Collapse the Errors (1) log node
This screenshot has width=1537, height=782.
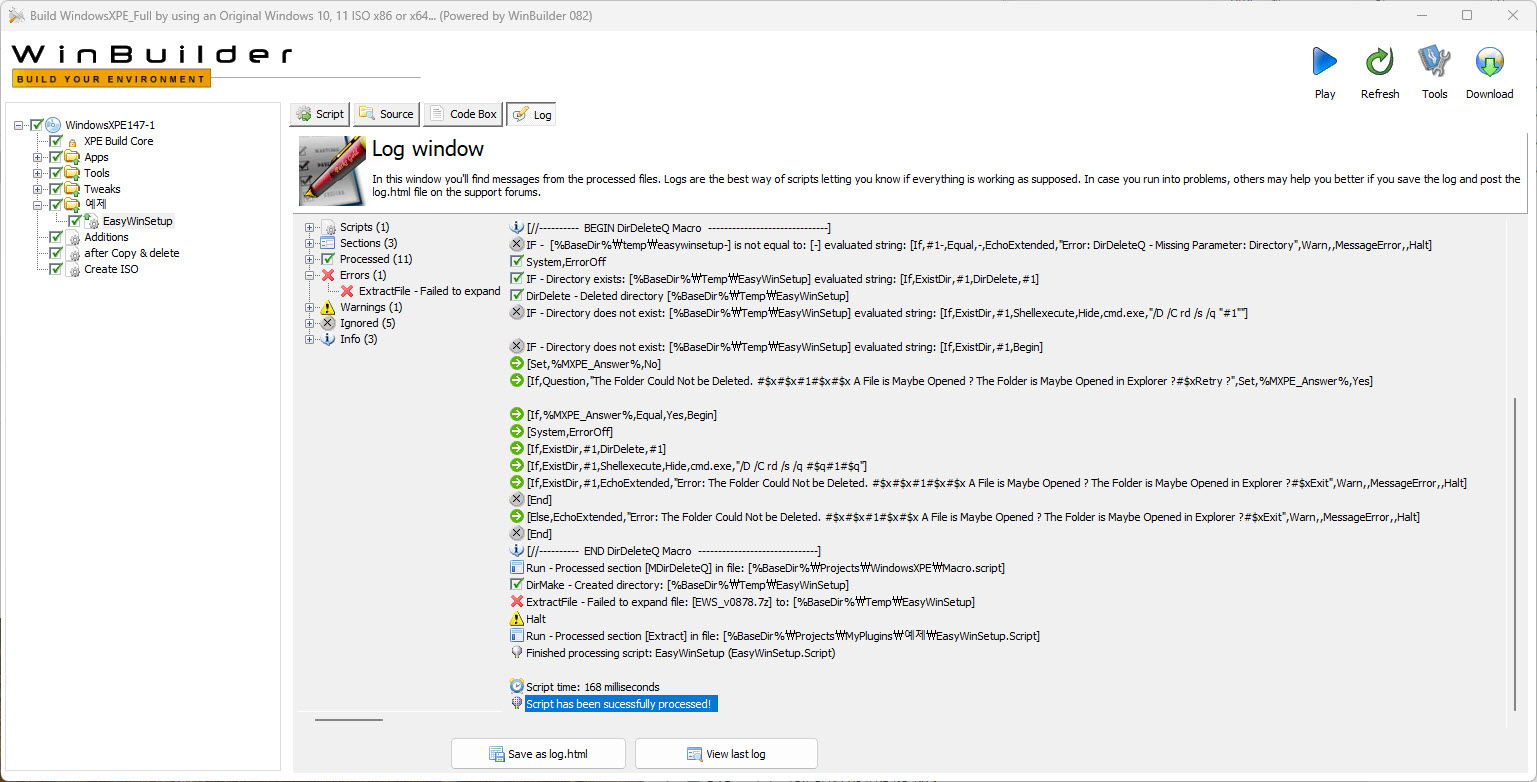pyautogui.click(x=310, y=275)
